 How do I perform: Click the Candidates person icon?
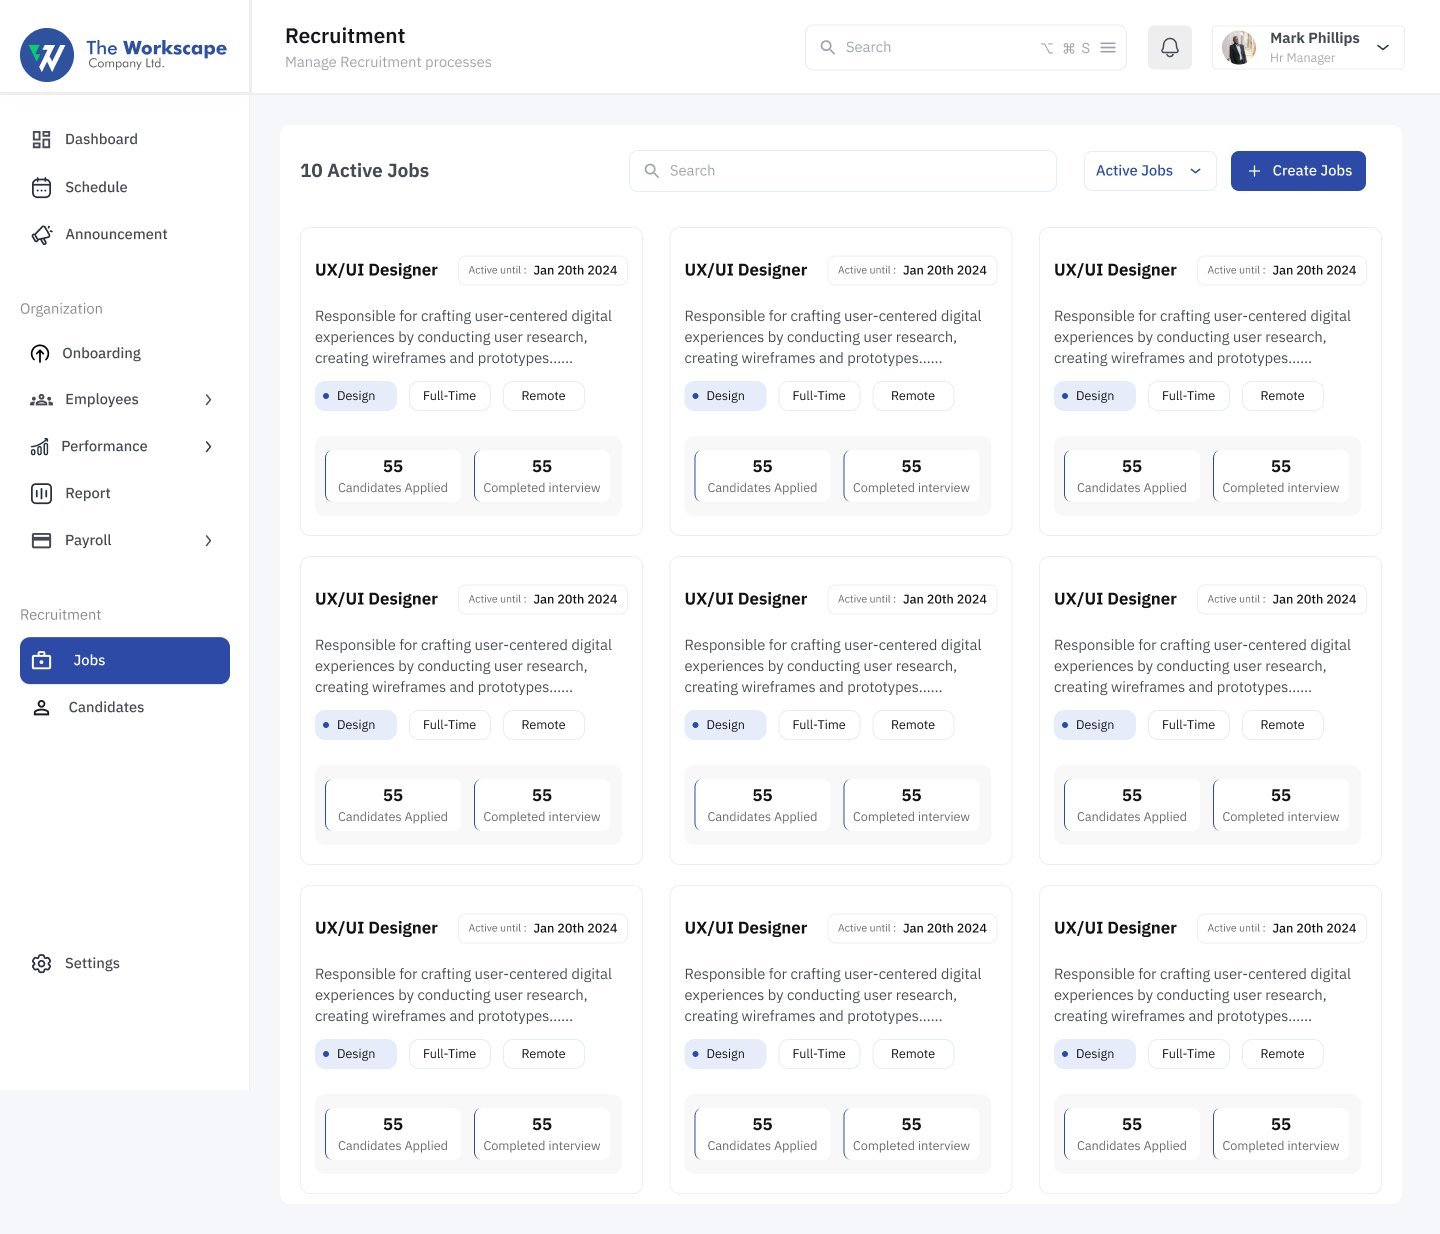click(x=41, y=707)
